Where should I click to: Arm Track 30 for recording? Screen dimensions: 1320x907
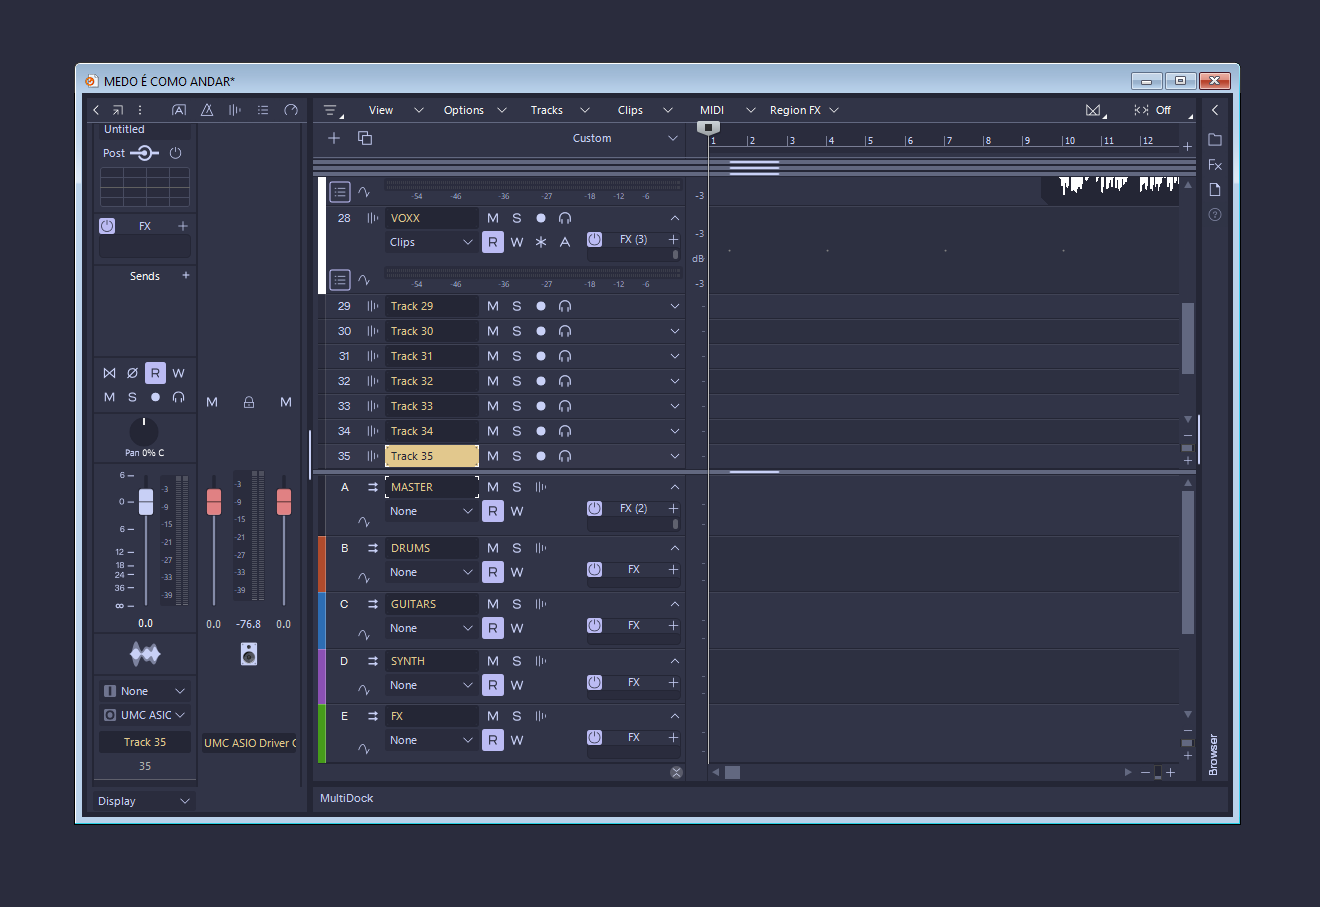541,331
